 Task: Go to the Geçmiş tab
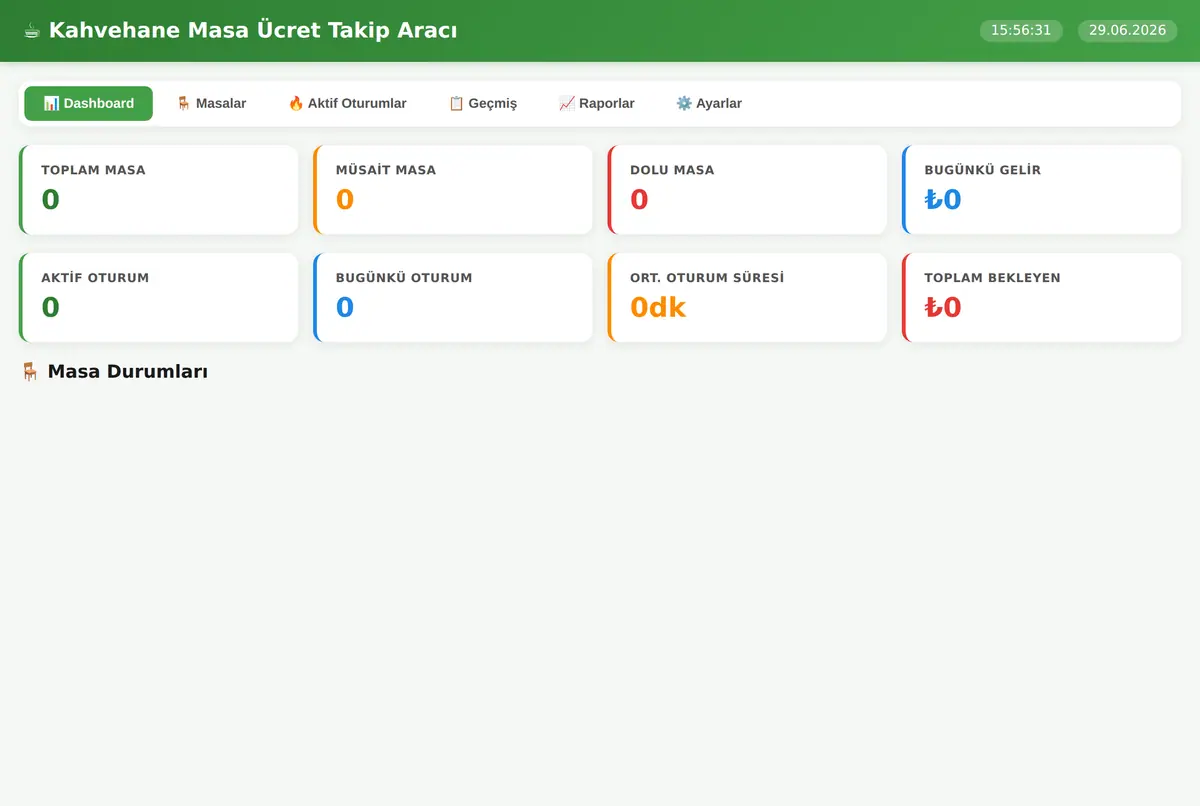point(483,103)
